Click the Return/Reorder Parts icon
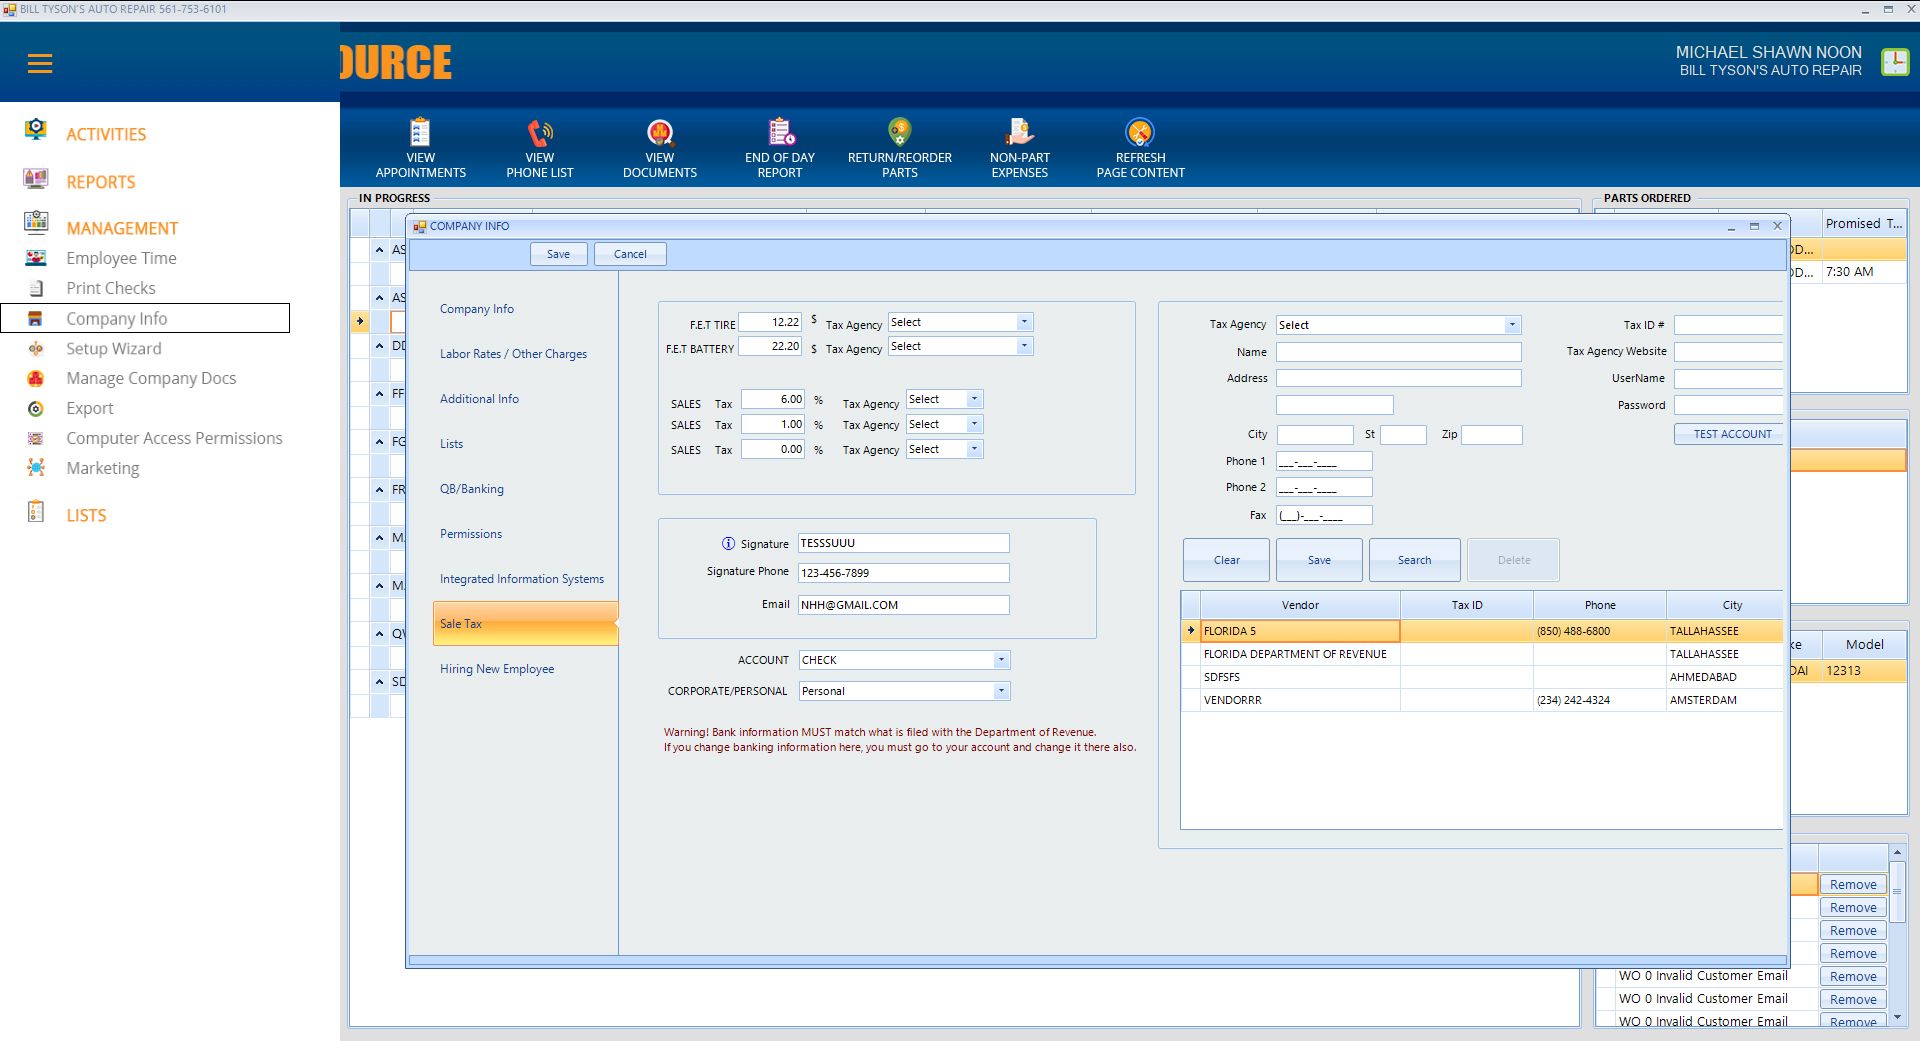 point(899,133)
